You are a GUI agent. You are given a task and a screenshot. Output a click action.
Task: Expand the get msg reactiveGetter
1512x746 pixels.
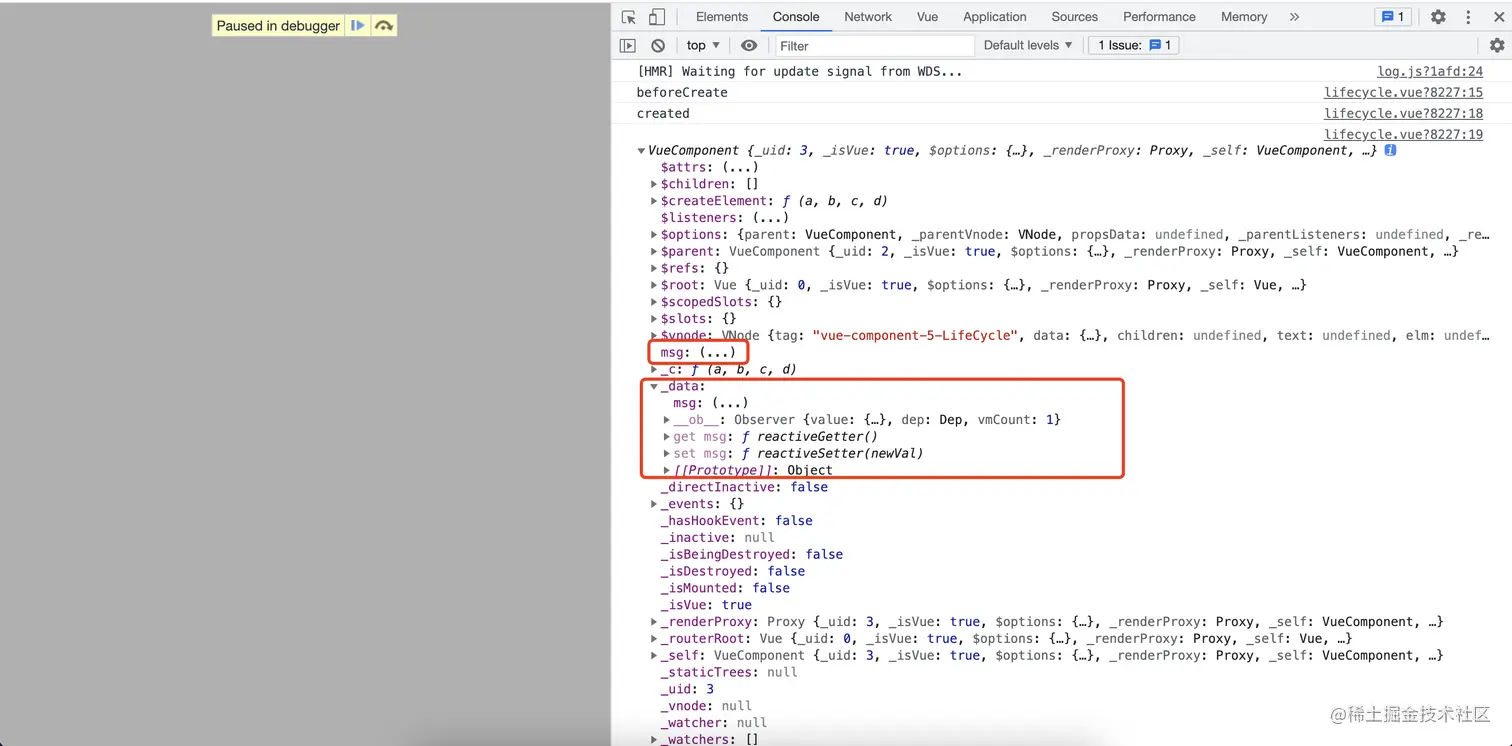[666, 437]
